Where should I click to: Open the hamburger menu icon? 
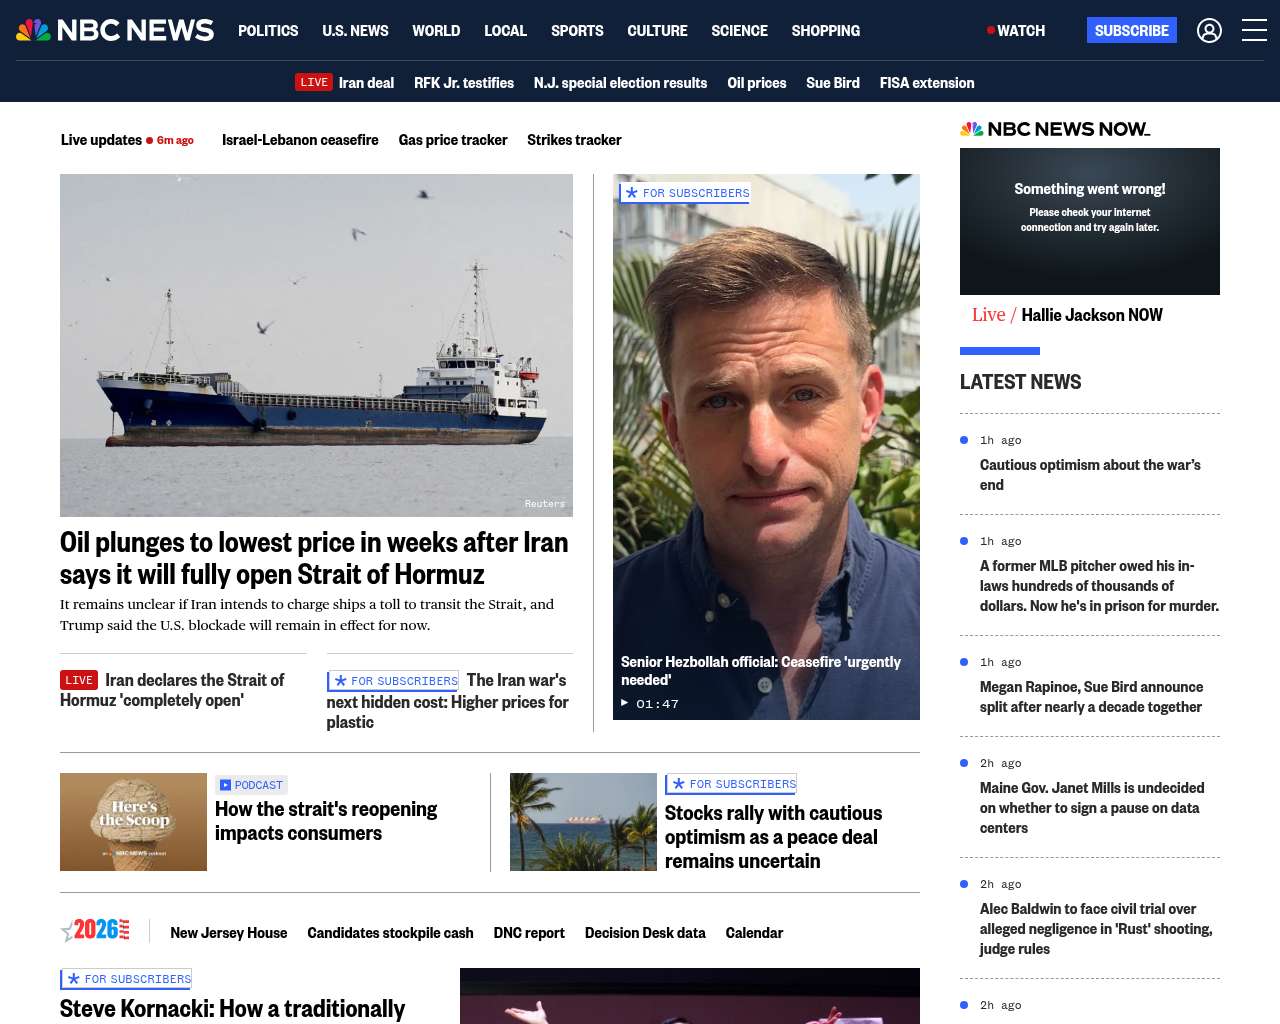(1254, 31)
